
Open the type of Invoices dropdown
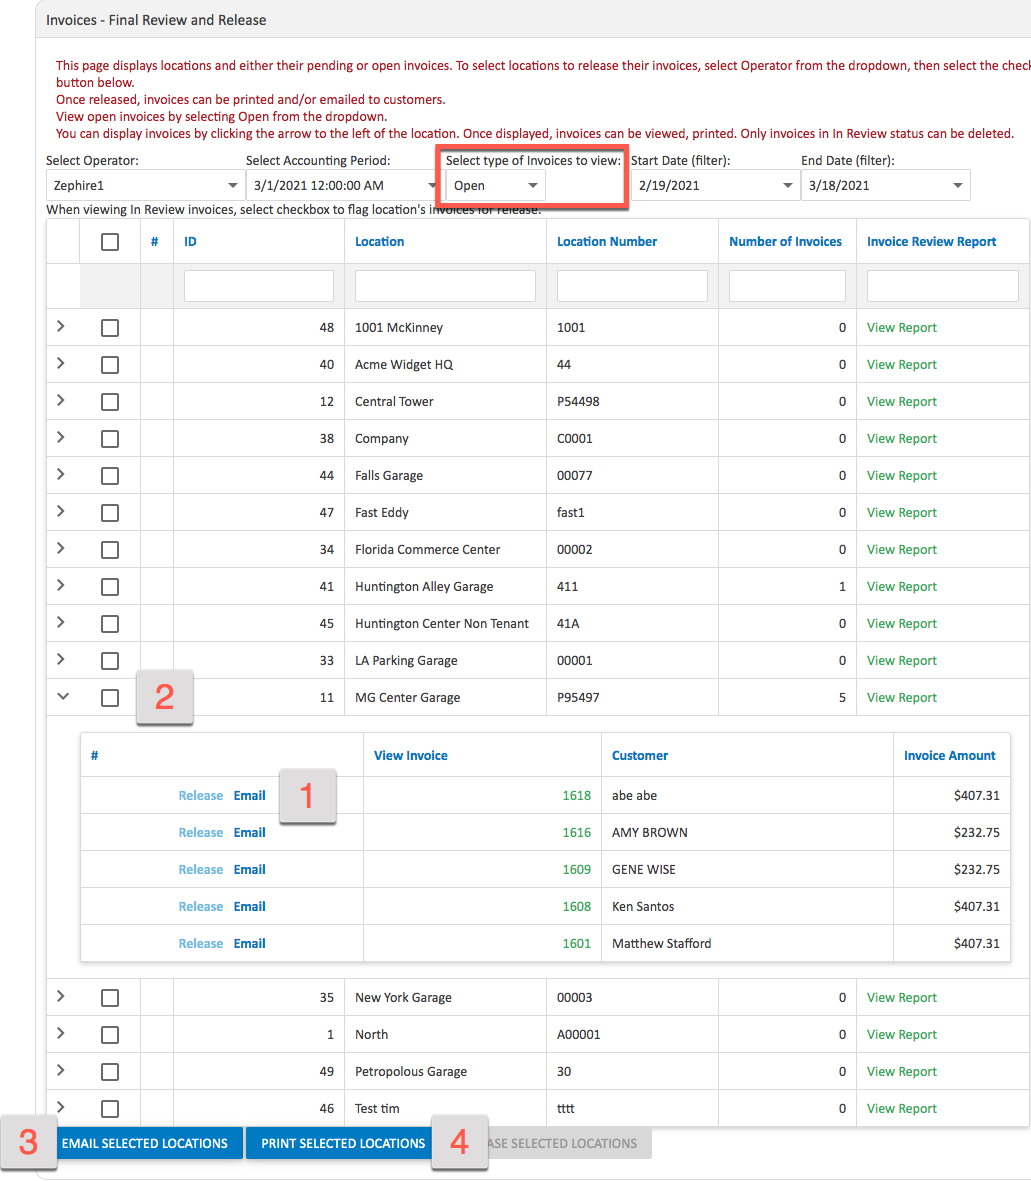click(493, 185)
